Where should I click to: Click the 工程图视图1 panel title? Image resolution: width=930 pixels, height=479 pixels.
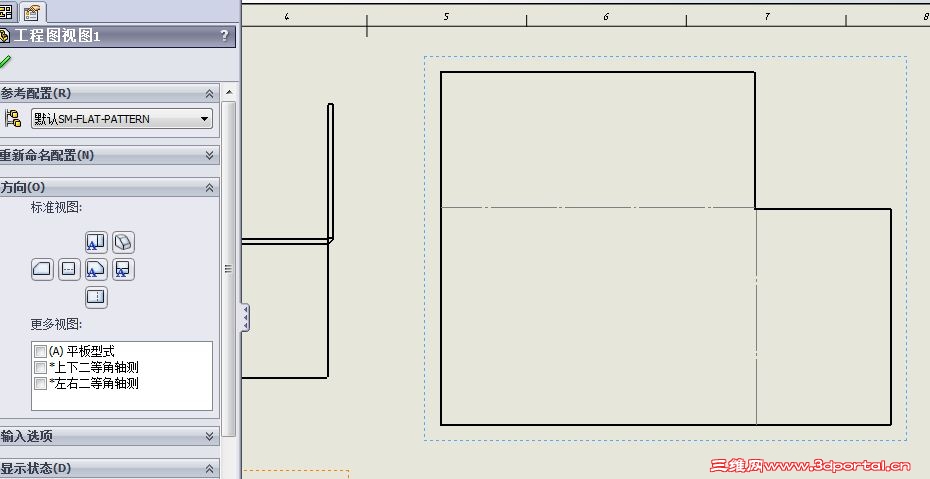[57, 36]
